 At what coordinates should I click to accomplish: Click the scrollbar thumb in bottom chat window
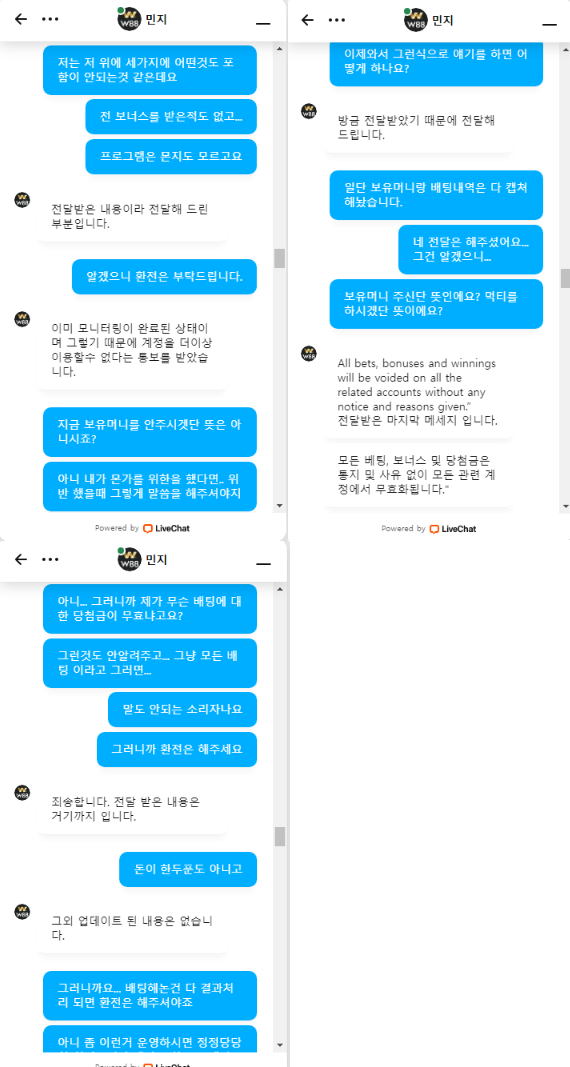(x=280, y=836)
